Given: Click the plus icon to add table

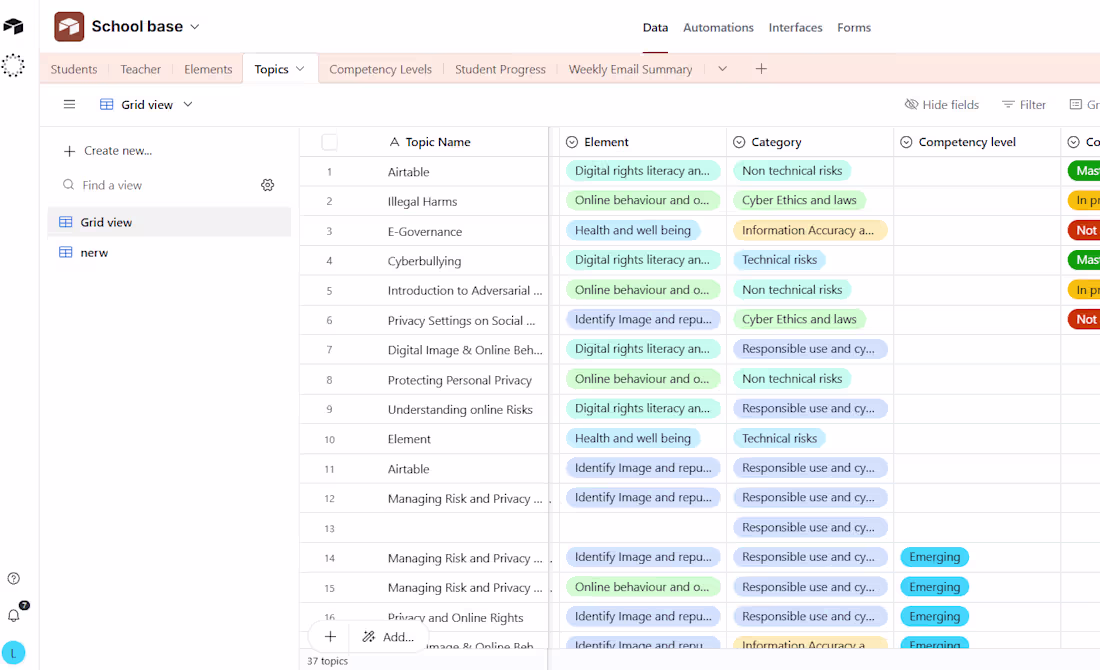Looking at the screenshot, I should click(x=761, y=69).
